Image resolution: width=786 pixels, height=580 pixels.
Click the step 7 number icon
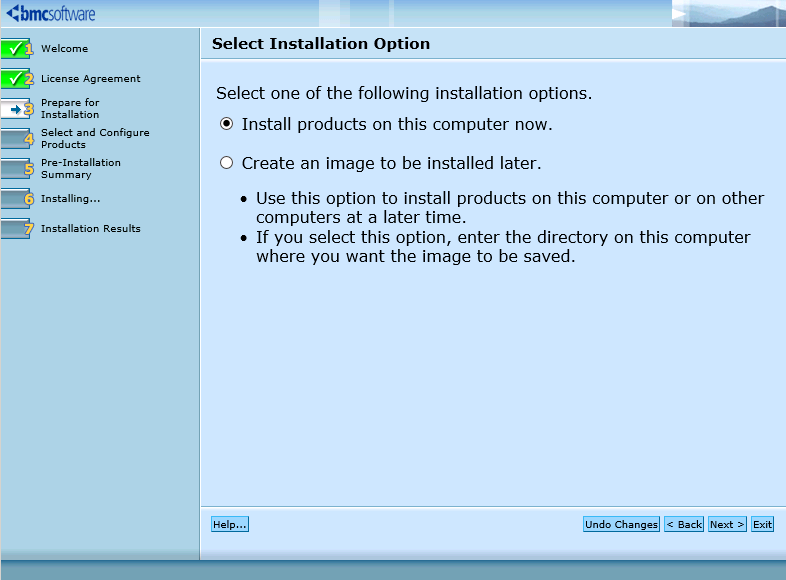click(17, 229)
